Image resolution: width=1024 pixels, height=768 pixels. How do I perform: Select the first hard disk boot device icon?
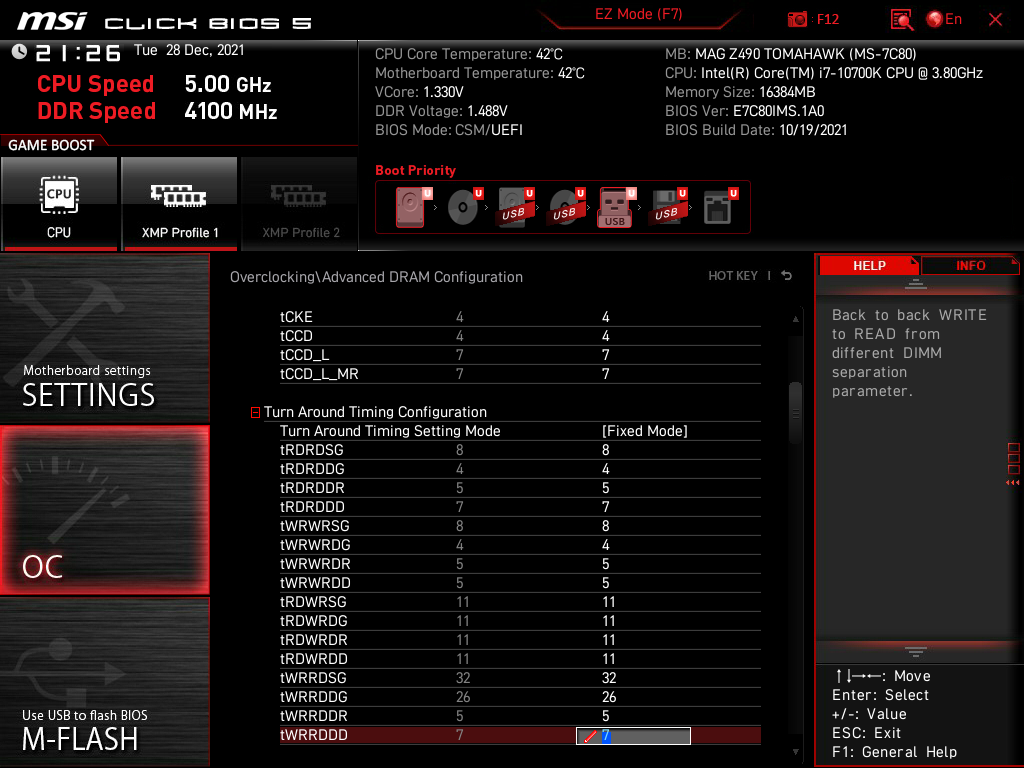tap(413, 207)
